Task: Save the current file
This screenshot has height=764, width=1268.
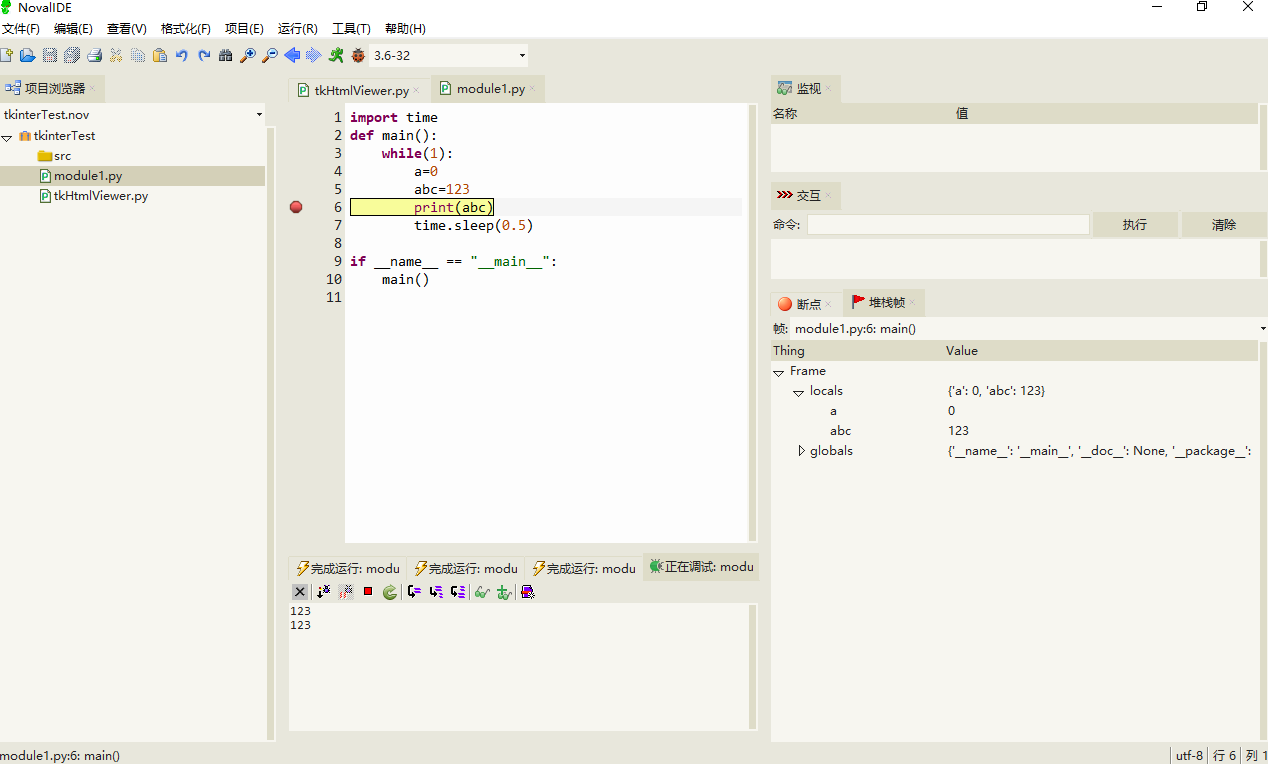Action: 50,55
